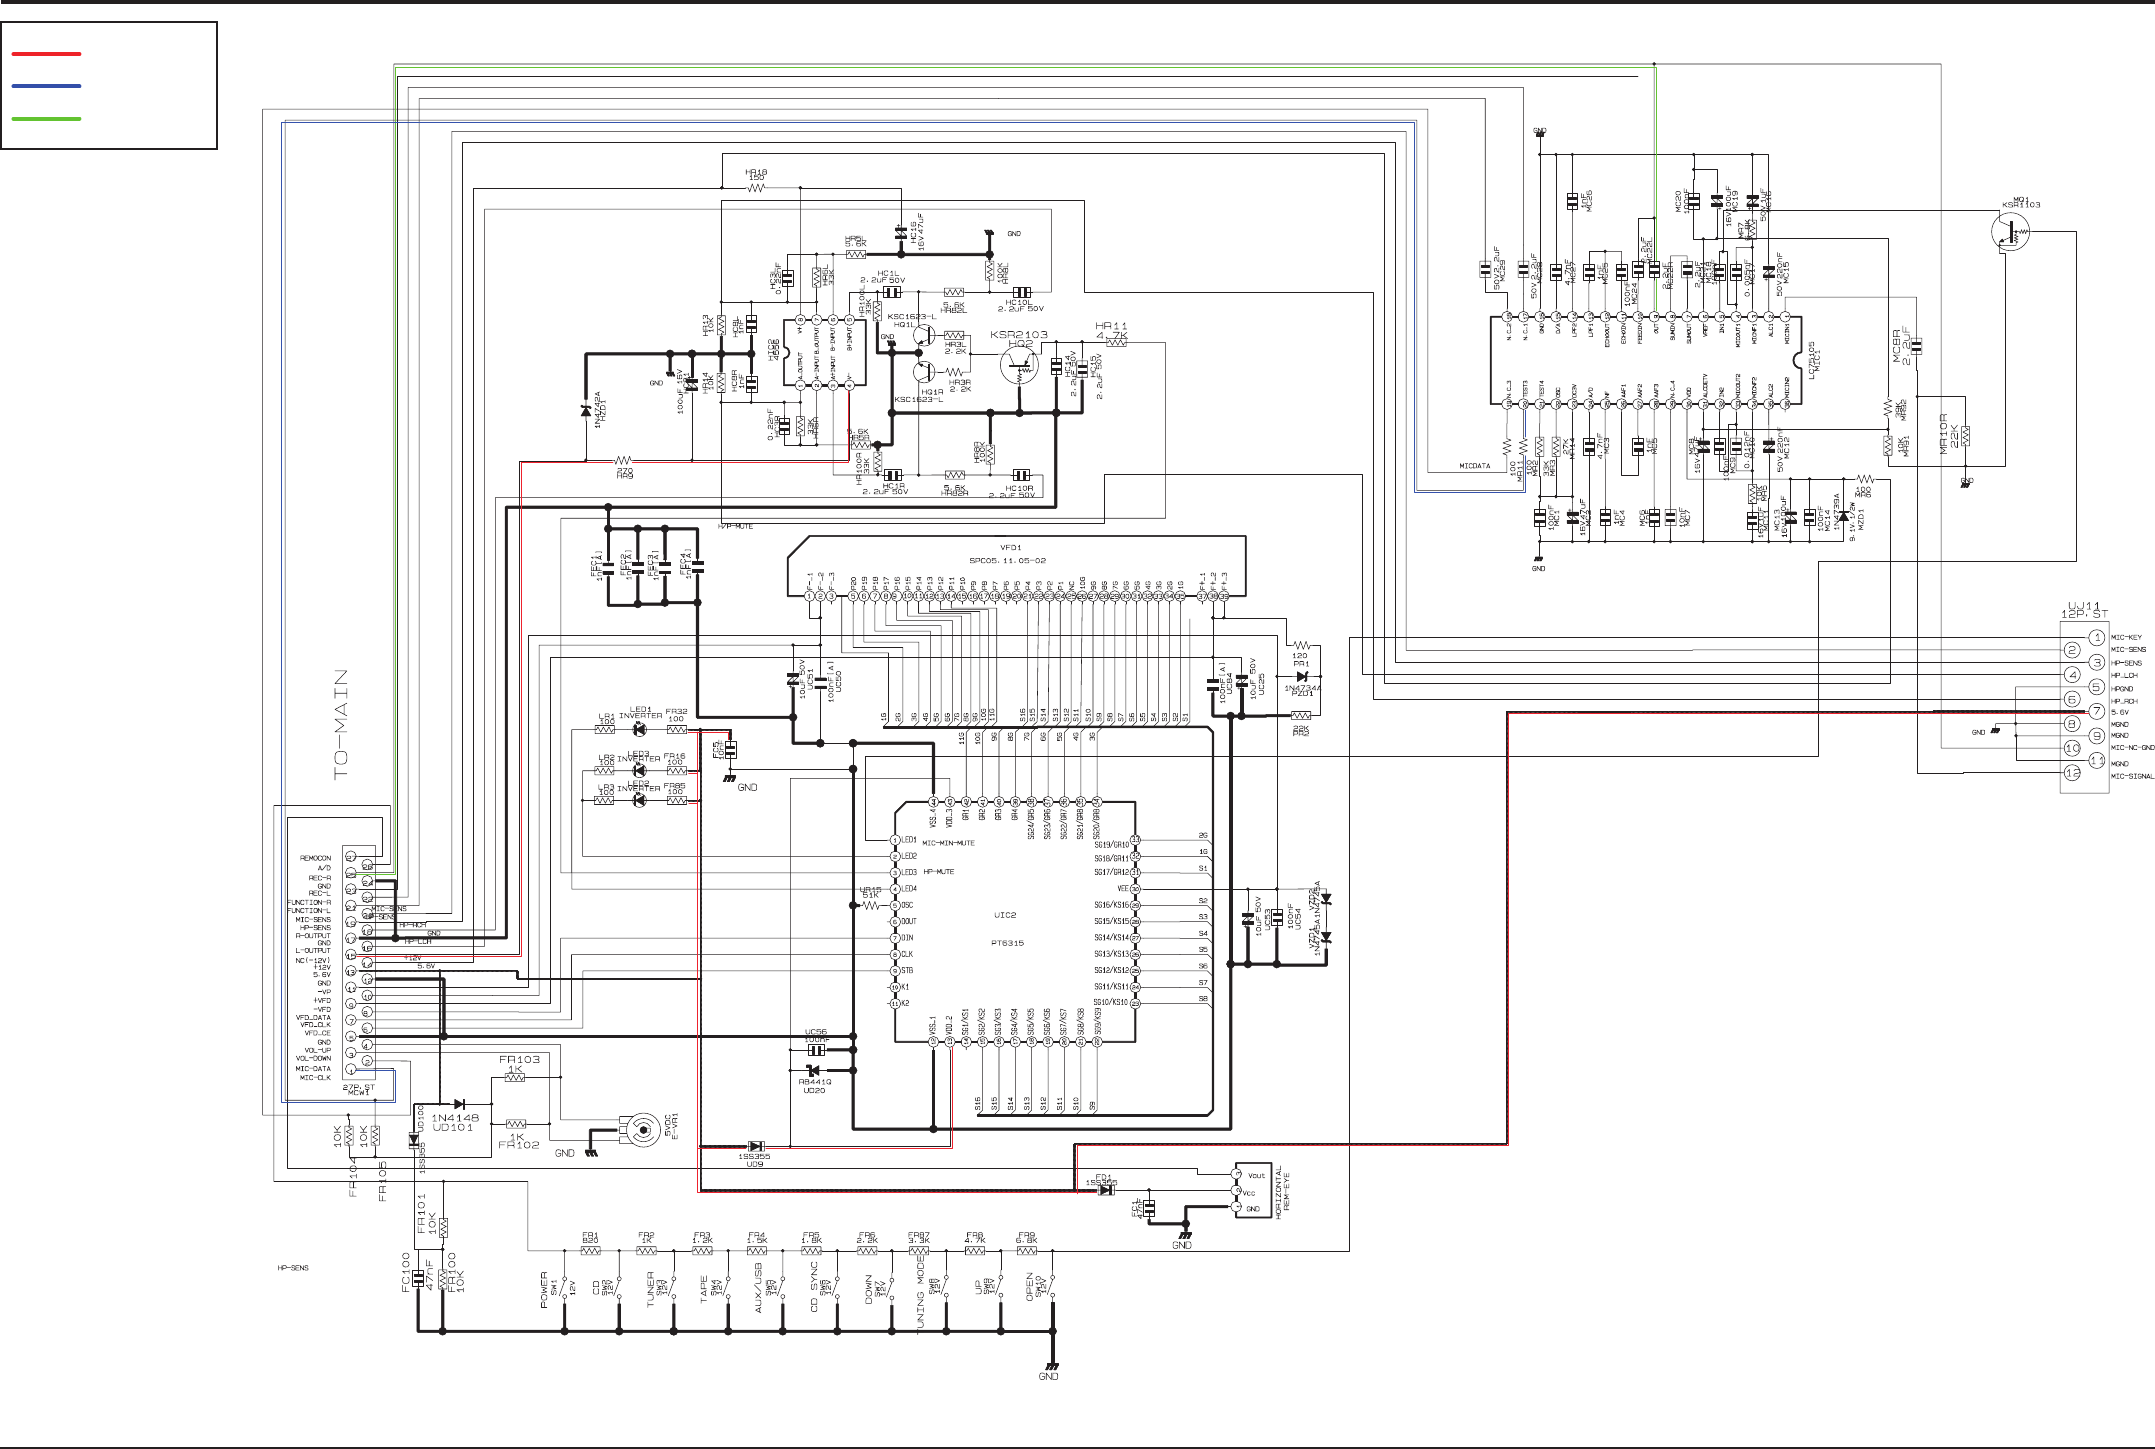Click the 1SS355 UD9 diode symbol
Image resolution: width=2155 pixels, height=1449 pixels.
(x=756, y=1146)
